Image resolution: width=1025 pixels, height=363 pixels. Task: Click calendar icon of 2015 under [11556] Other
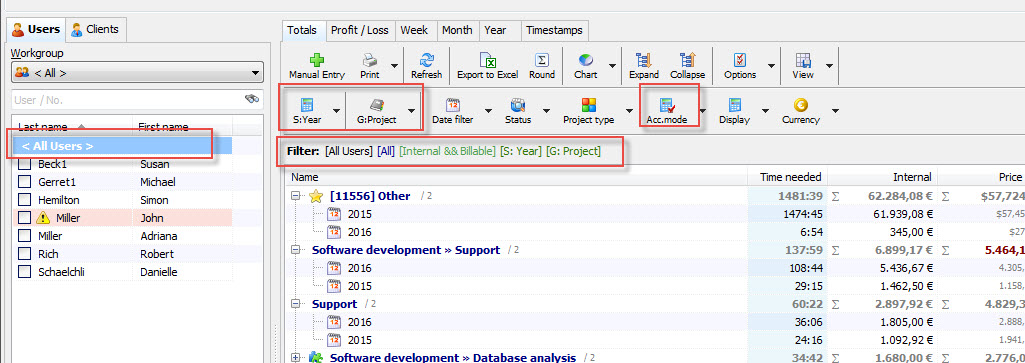334,213
